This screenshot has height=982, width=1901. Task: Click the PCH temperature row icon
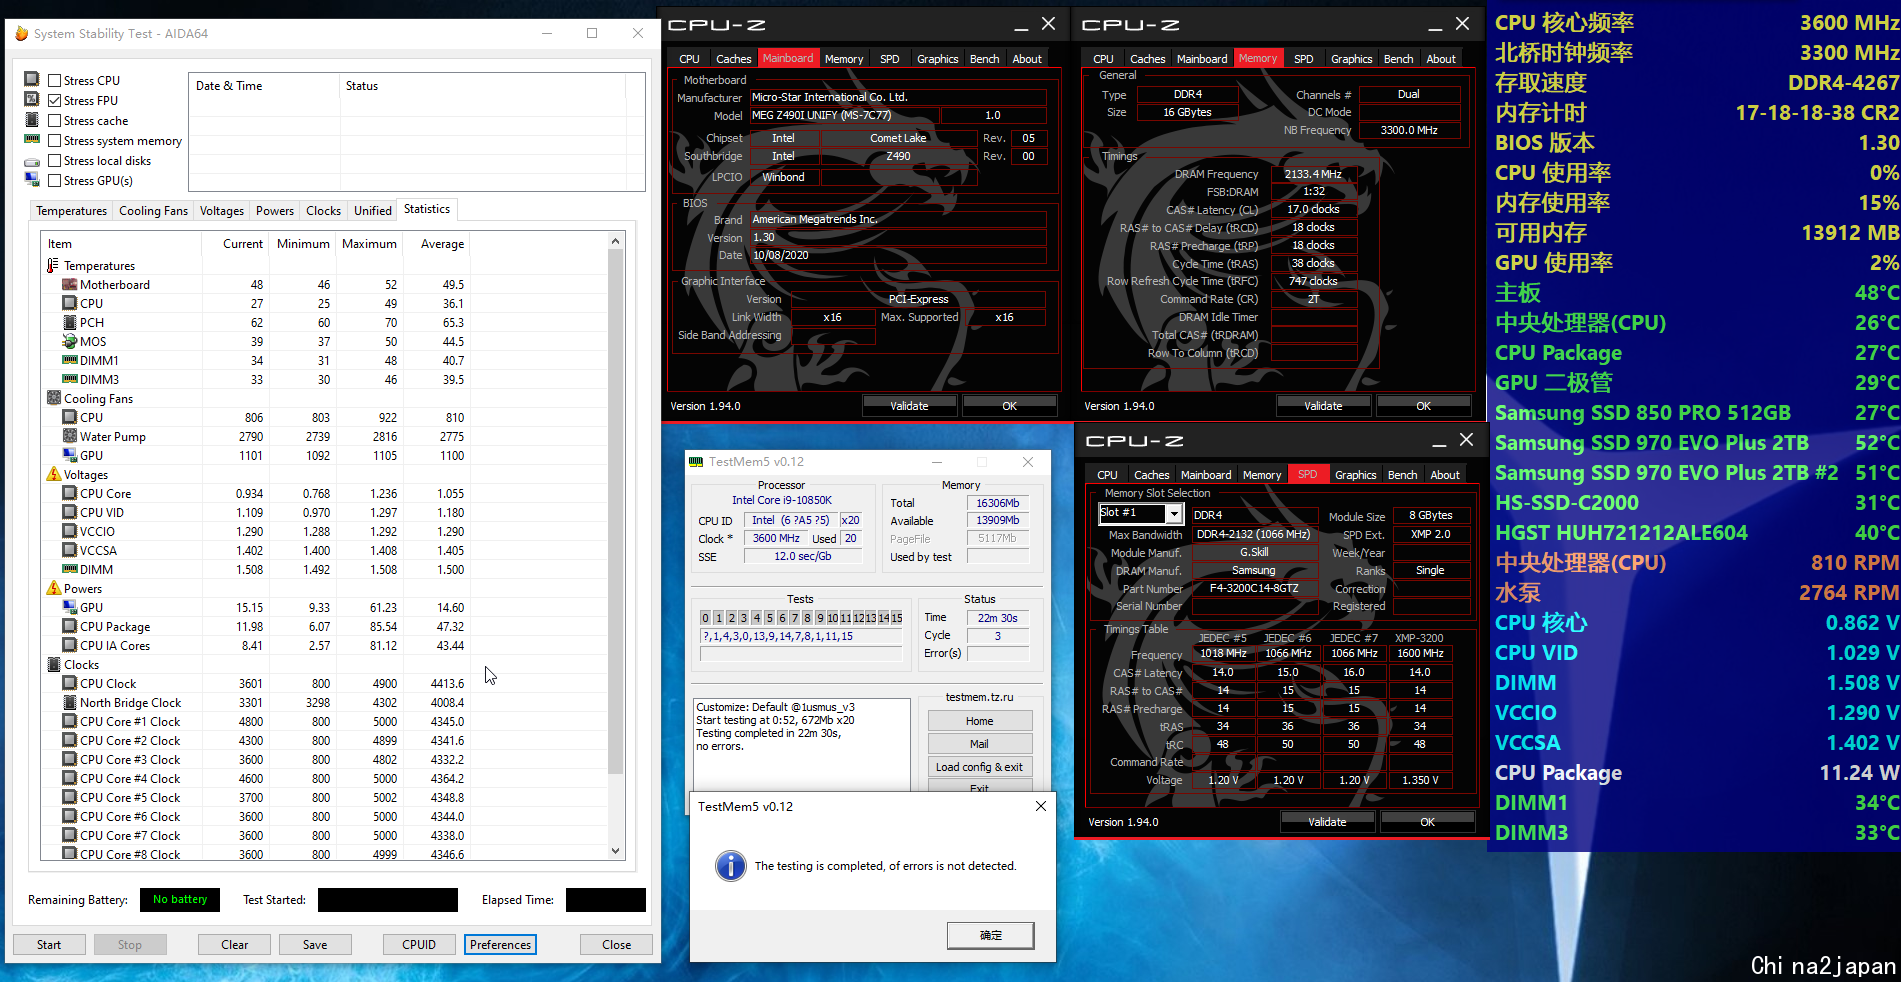70,322
